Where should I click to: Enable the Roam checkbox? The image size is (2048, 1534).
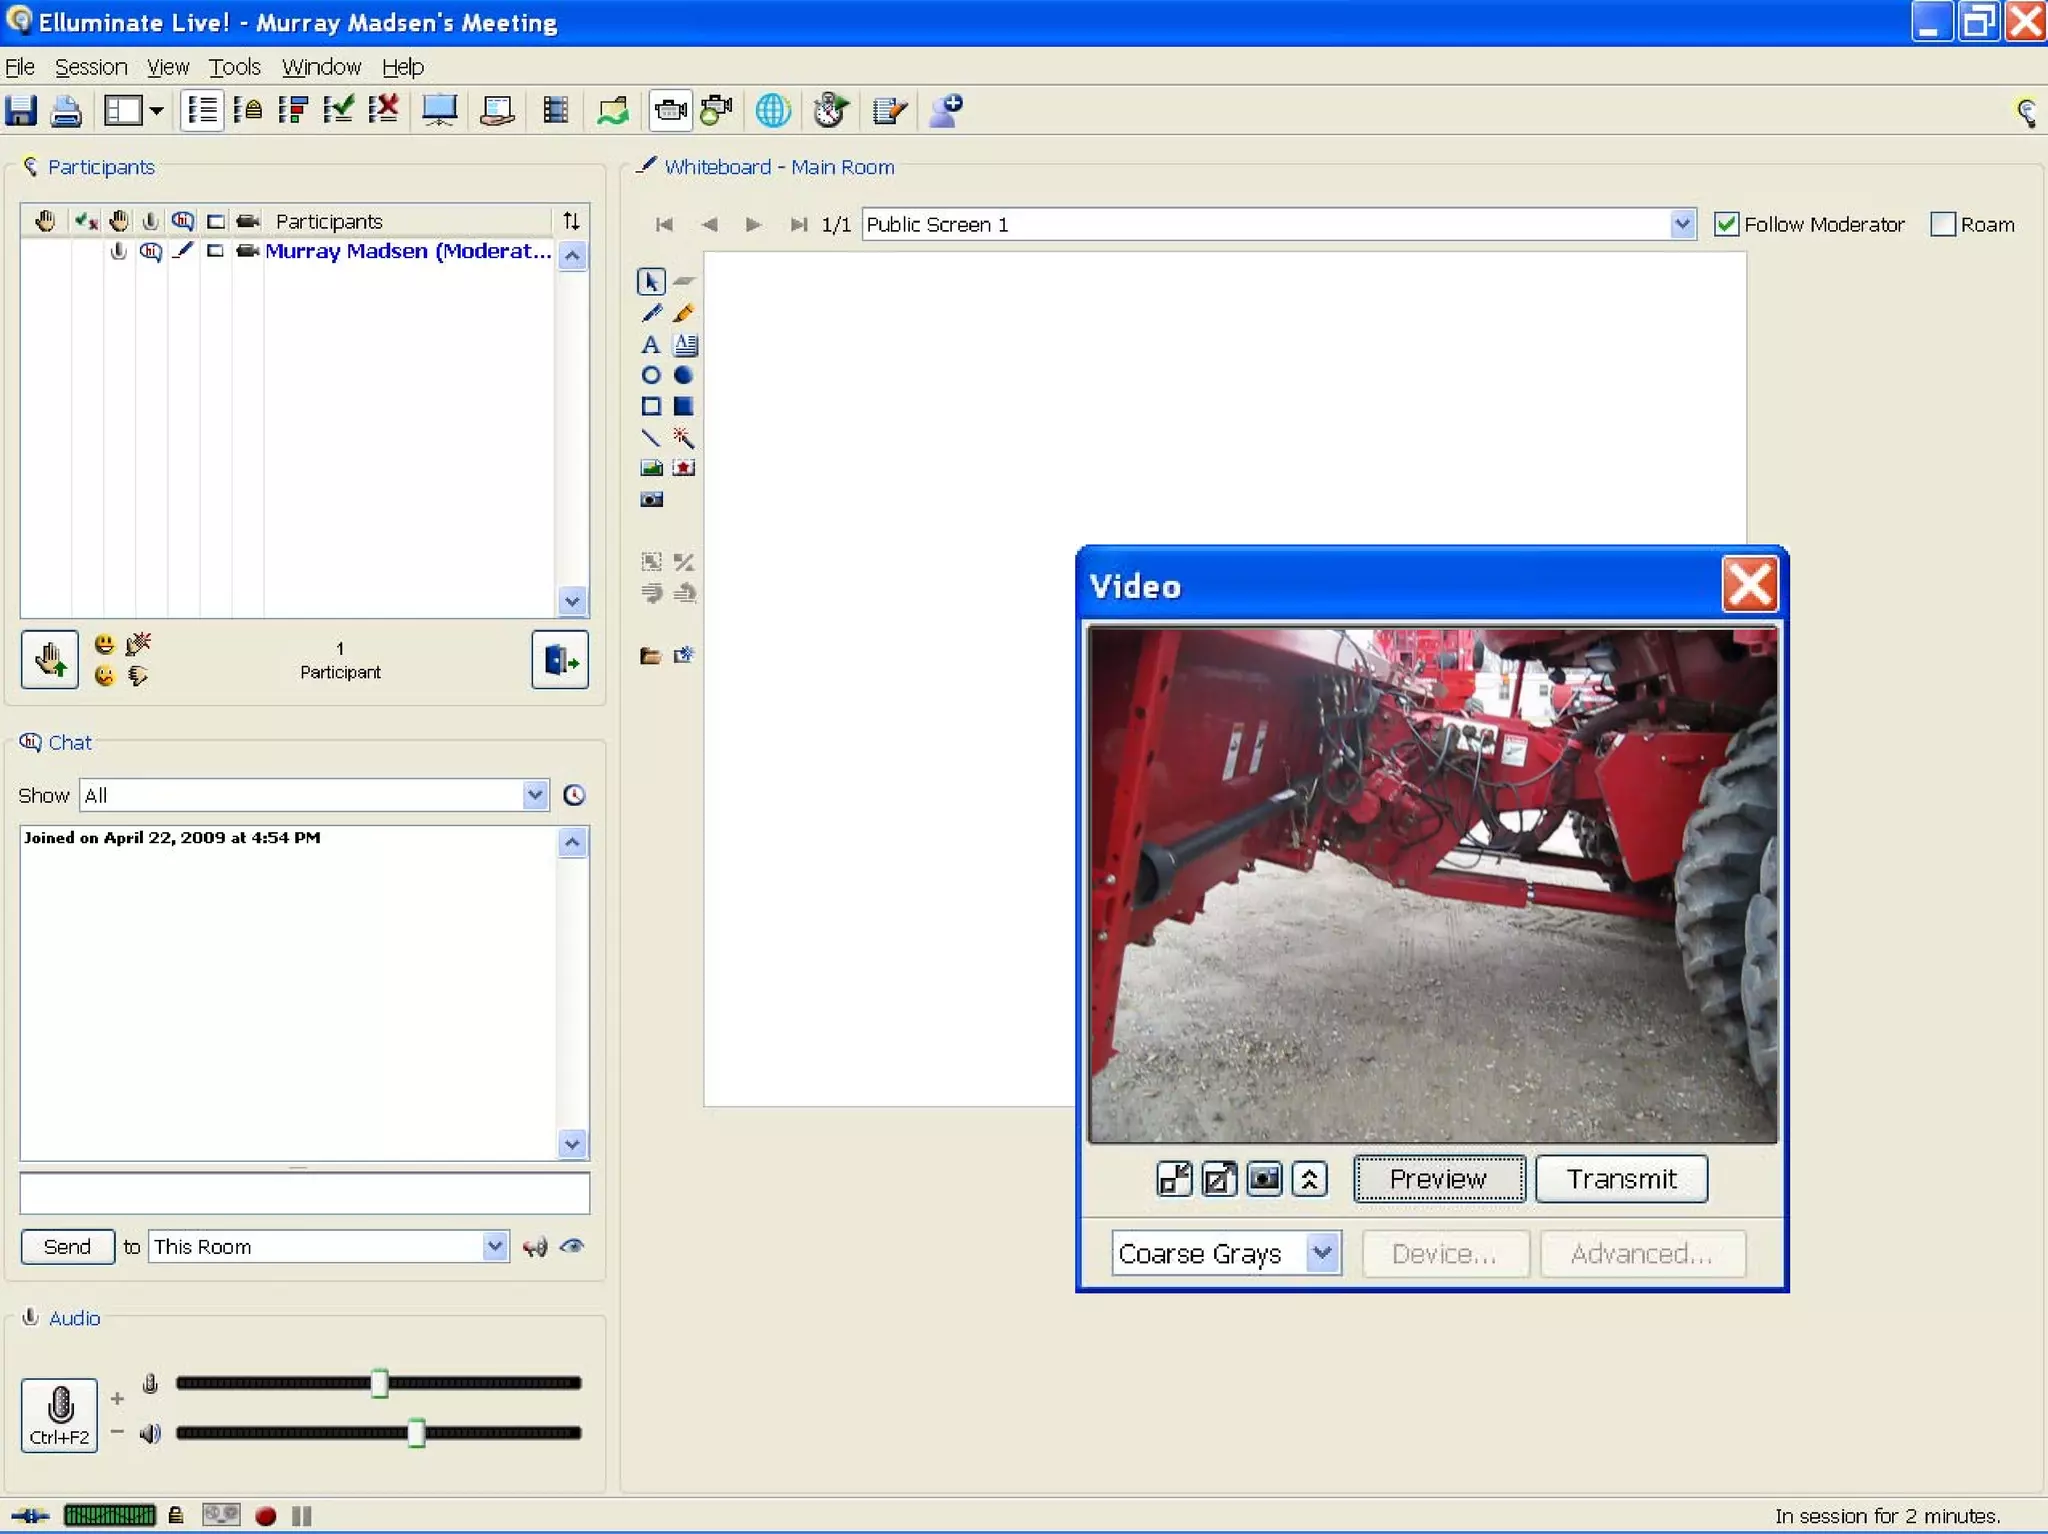1942,224
